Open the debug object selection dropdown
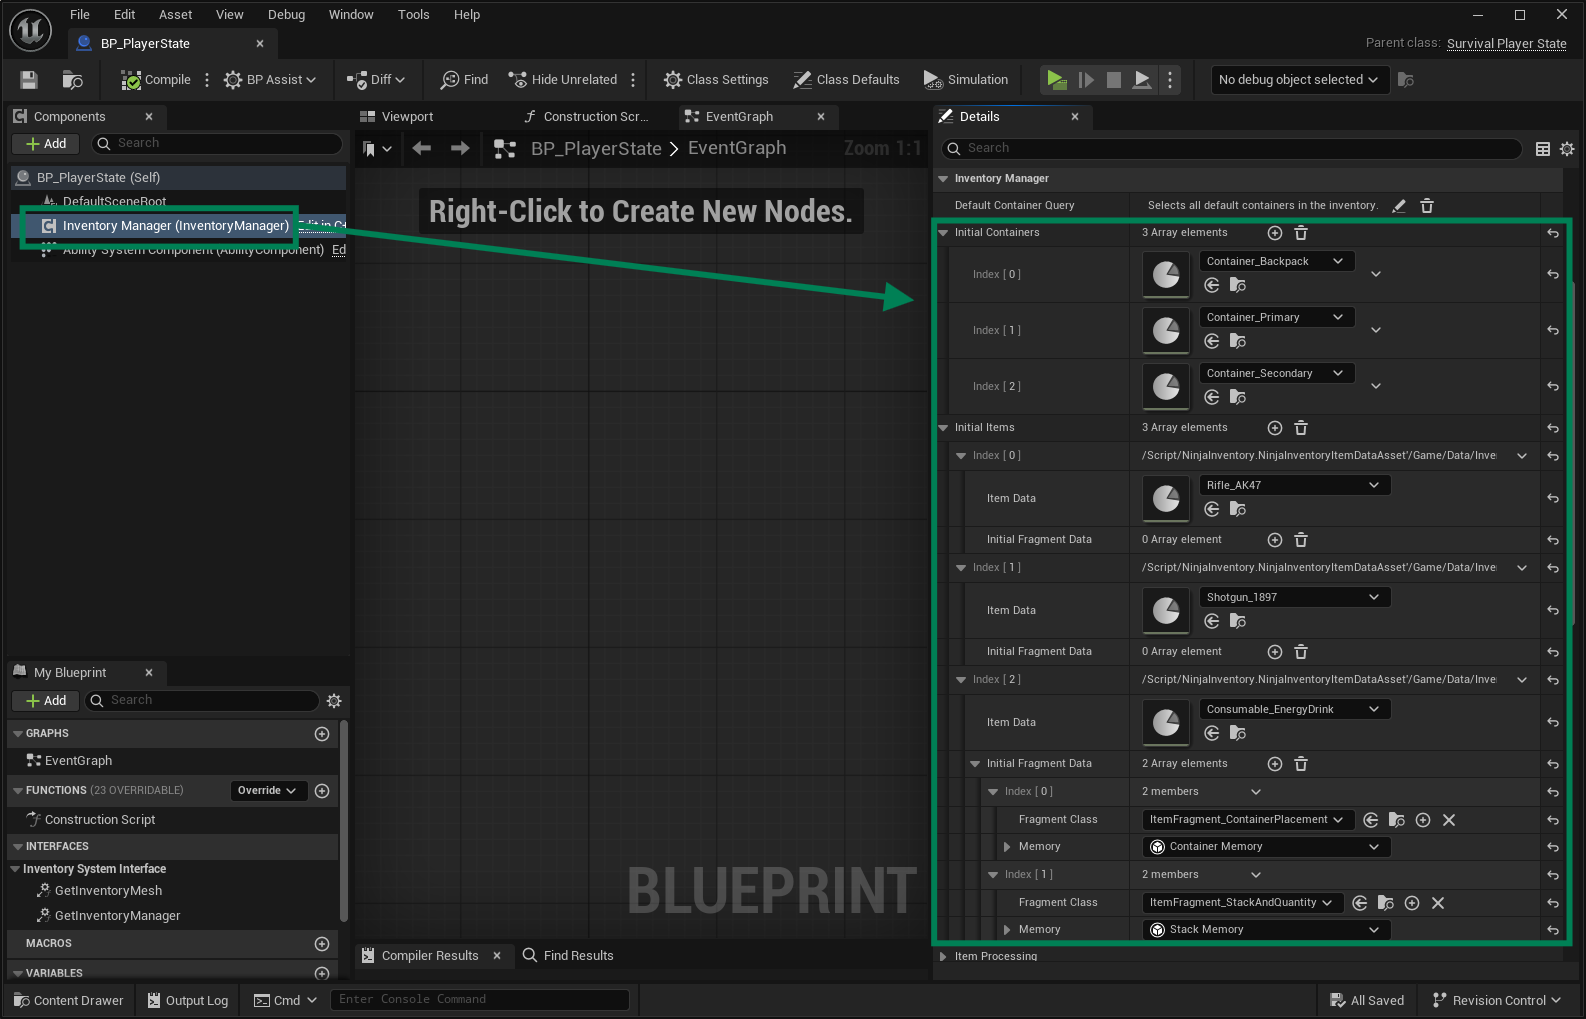 click(1298, 80)
